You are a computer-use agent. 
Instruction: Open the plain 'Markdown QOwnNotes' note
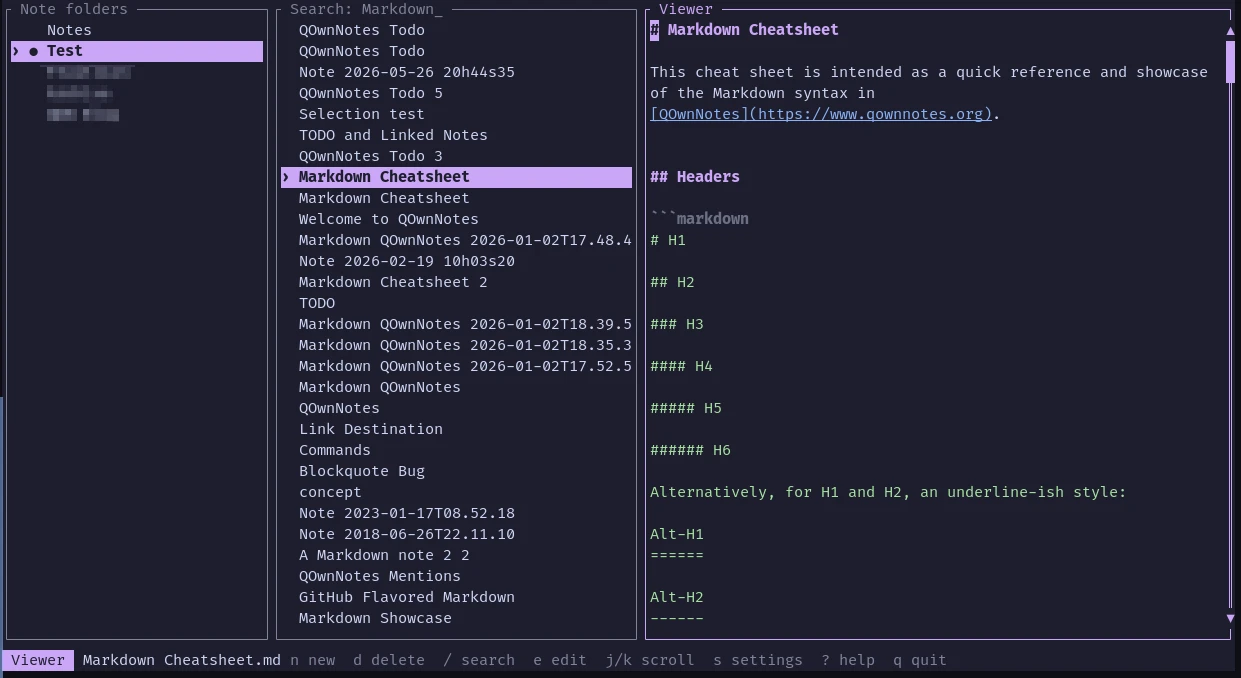(380, 387)
